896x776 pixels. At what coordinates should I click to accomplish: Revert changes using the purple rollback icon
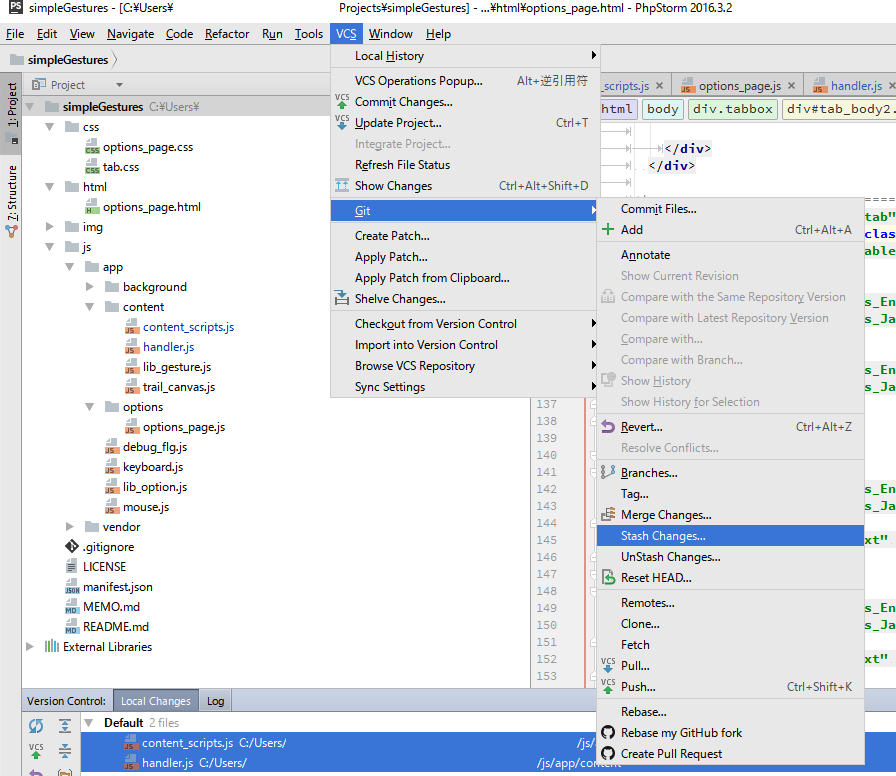coord(36,772)
